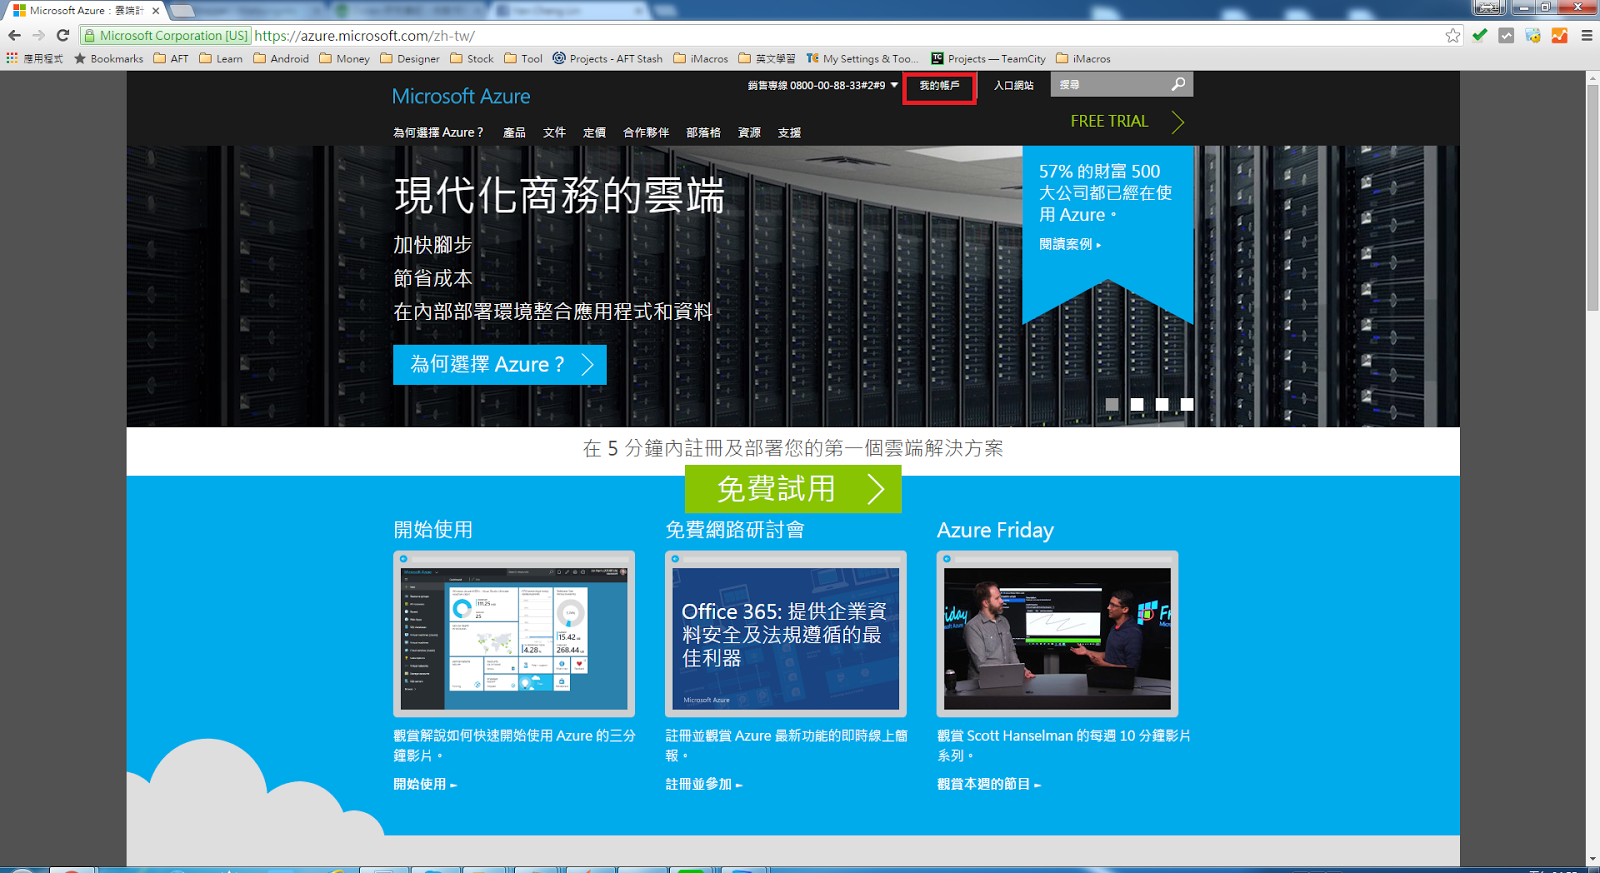The height and width of the screenshot is (873, 1600).
Task: Focus the 搜尋 search input field
Action: point(1110,85)
